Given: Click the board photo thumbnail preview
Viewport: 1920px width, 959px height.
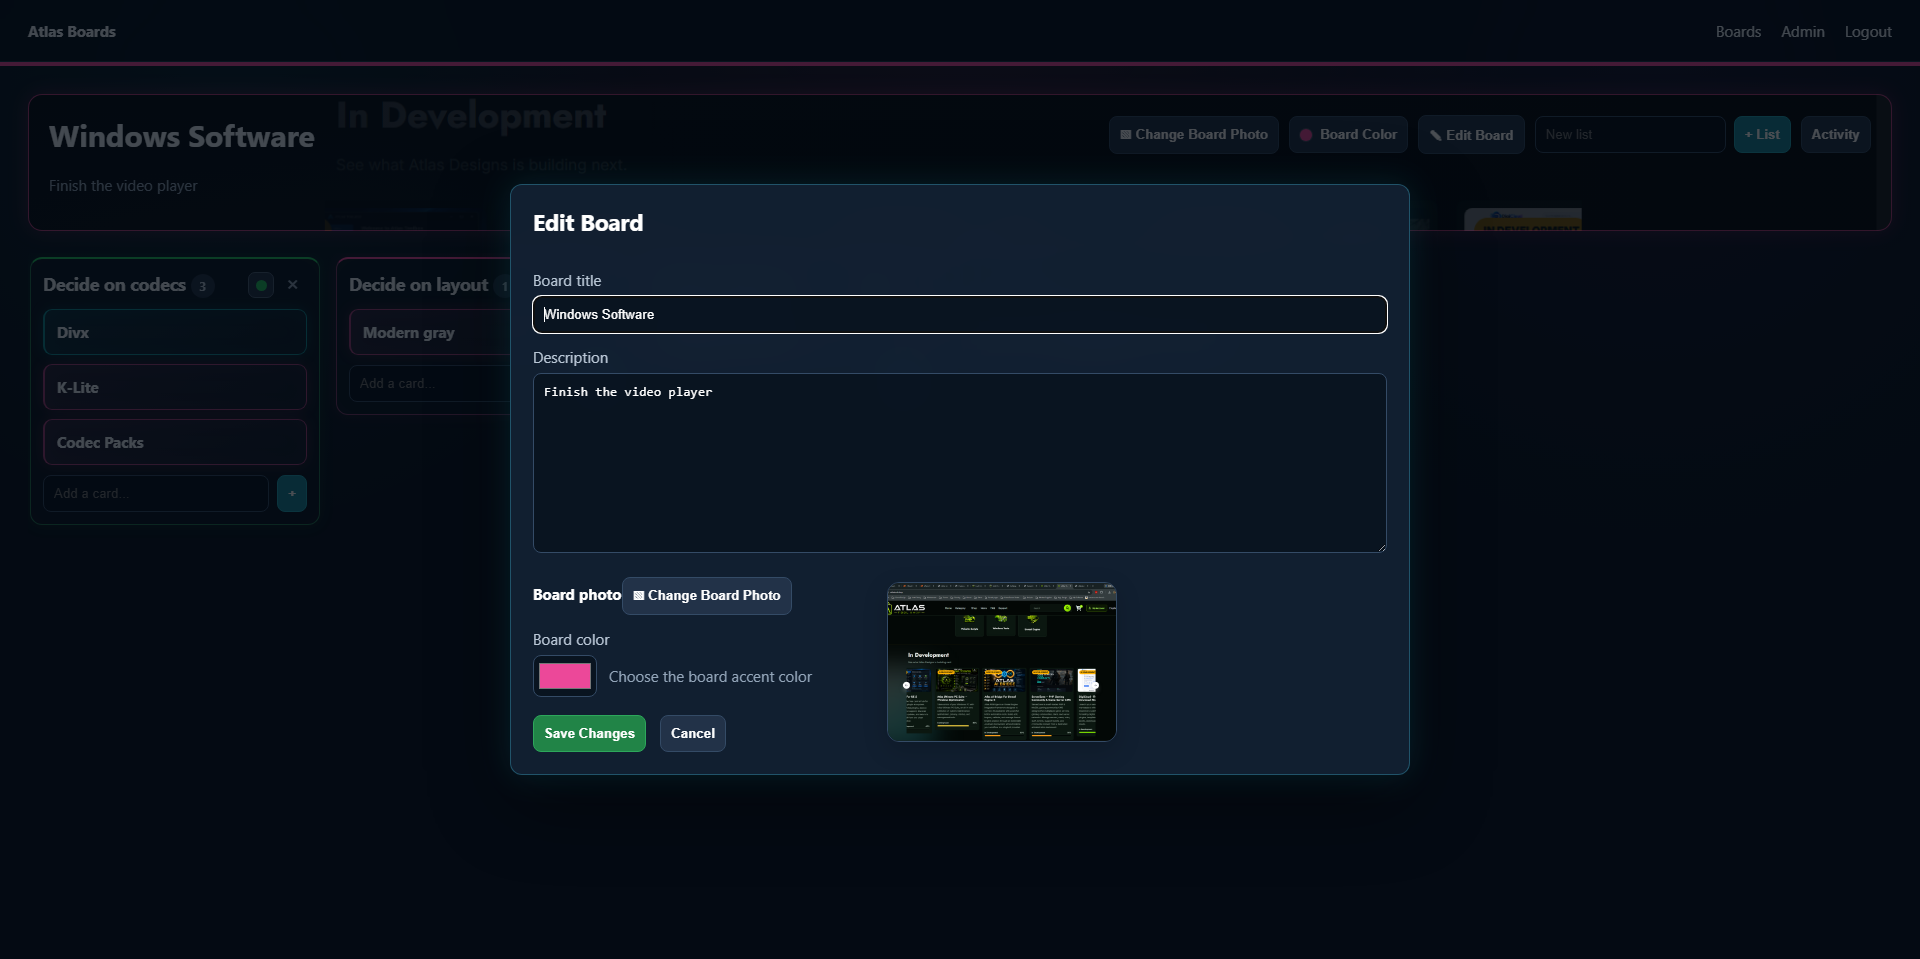Looking at the screenshot, I should (x=1001, y=662).
